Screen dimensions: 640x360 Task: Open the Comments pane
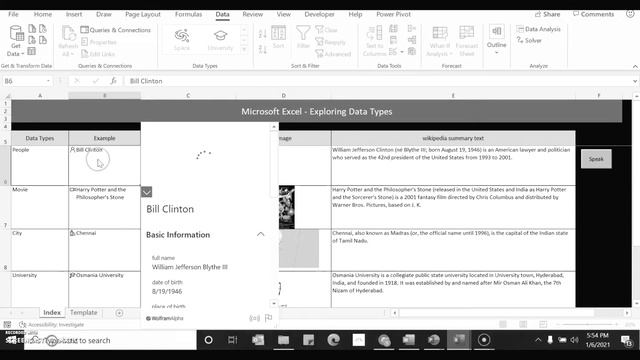pos(593,14)
